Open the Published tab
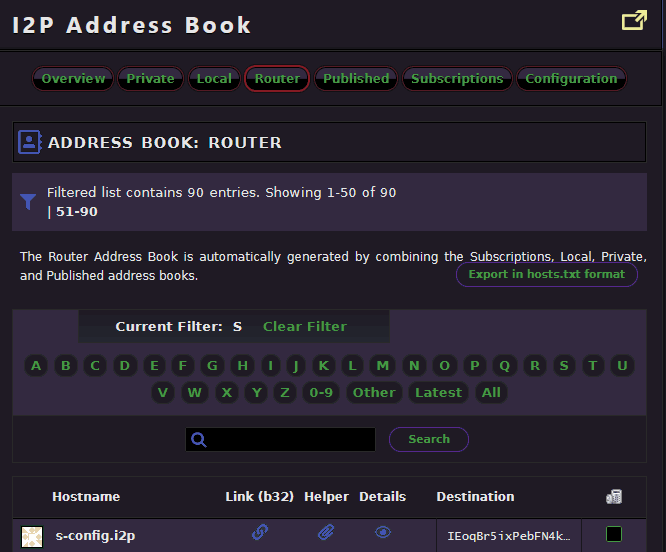 (x=356, y=79)
